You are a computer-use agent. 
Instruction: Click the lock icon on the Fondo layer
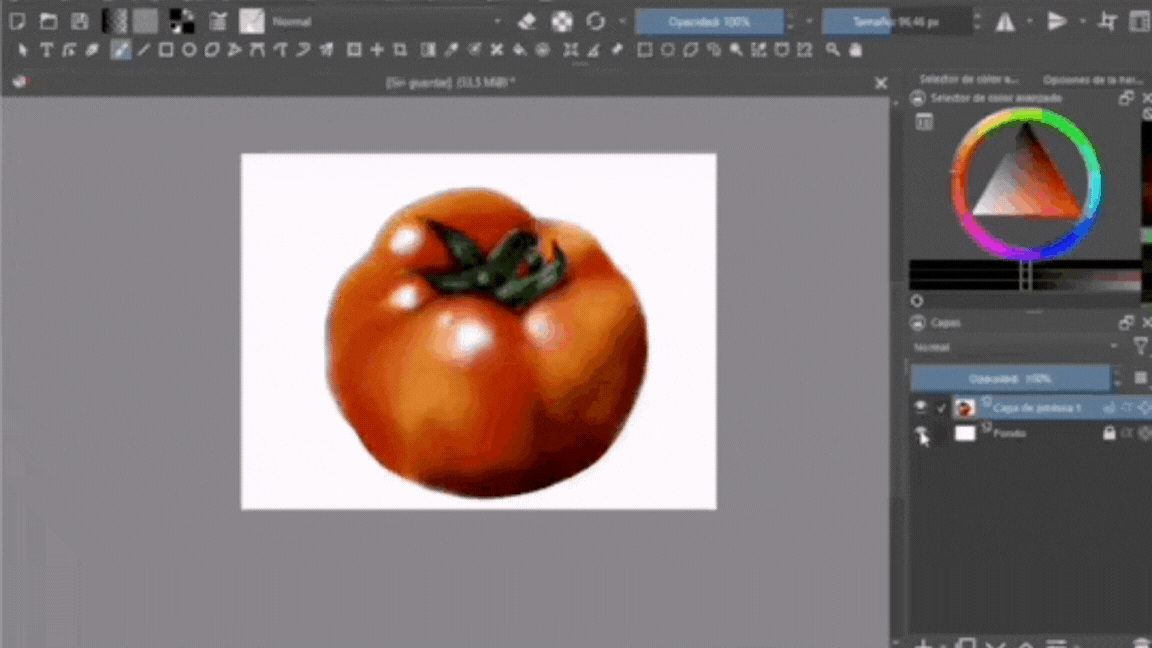(x=1110, y=433)
